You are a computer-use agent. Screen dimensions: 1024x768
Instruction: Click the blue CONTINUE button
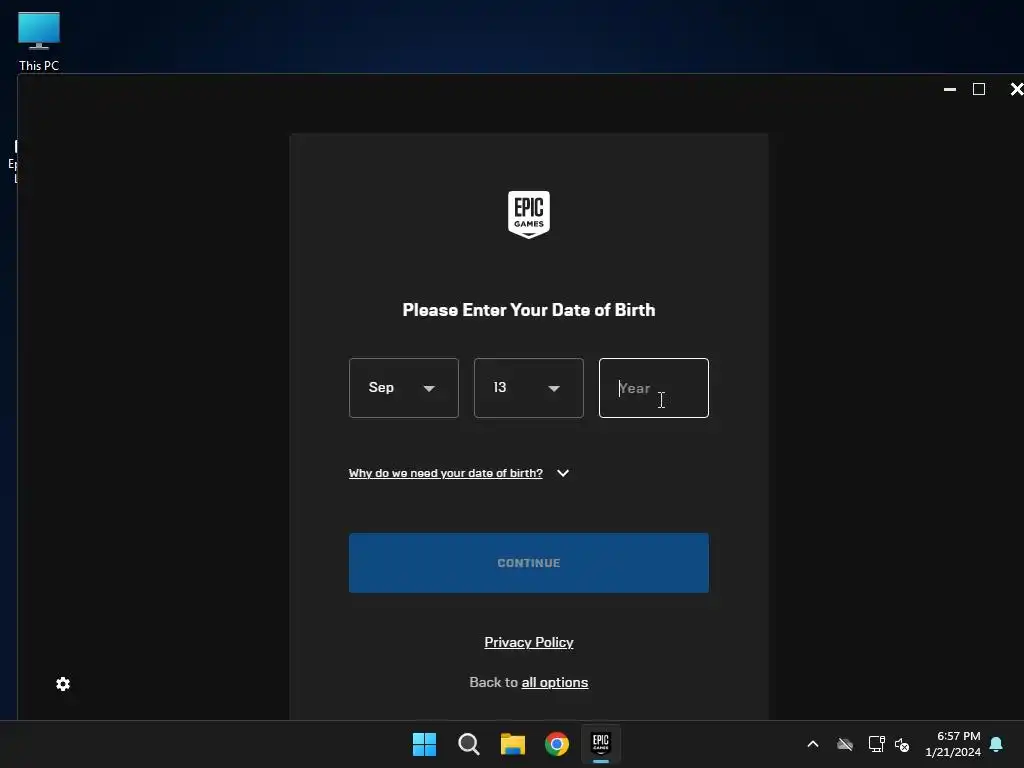point(528,563)
